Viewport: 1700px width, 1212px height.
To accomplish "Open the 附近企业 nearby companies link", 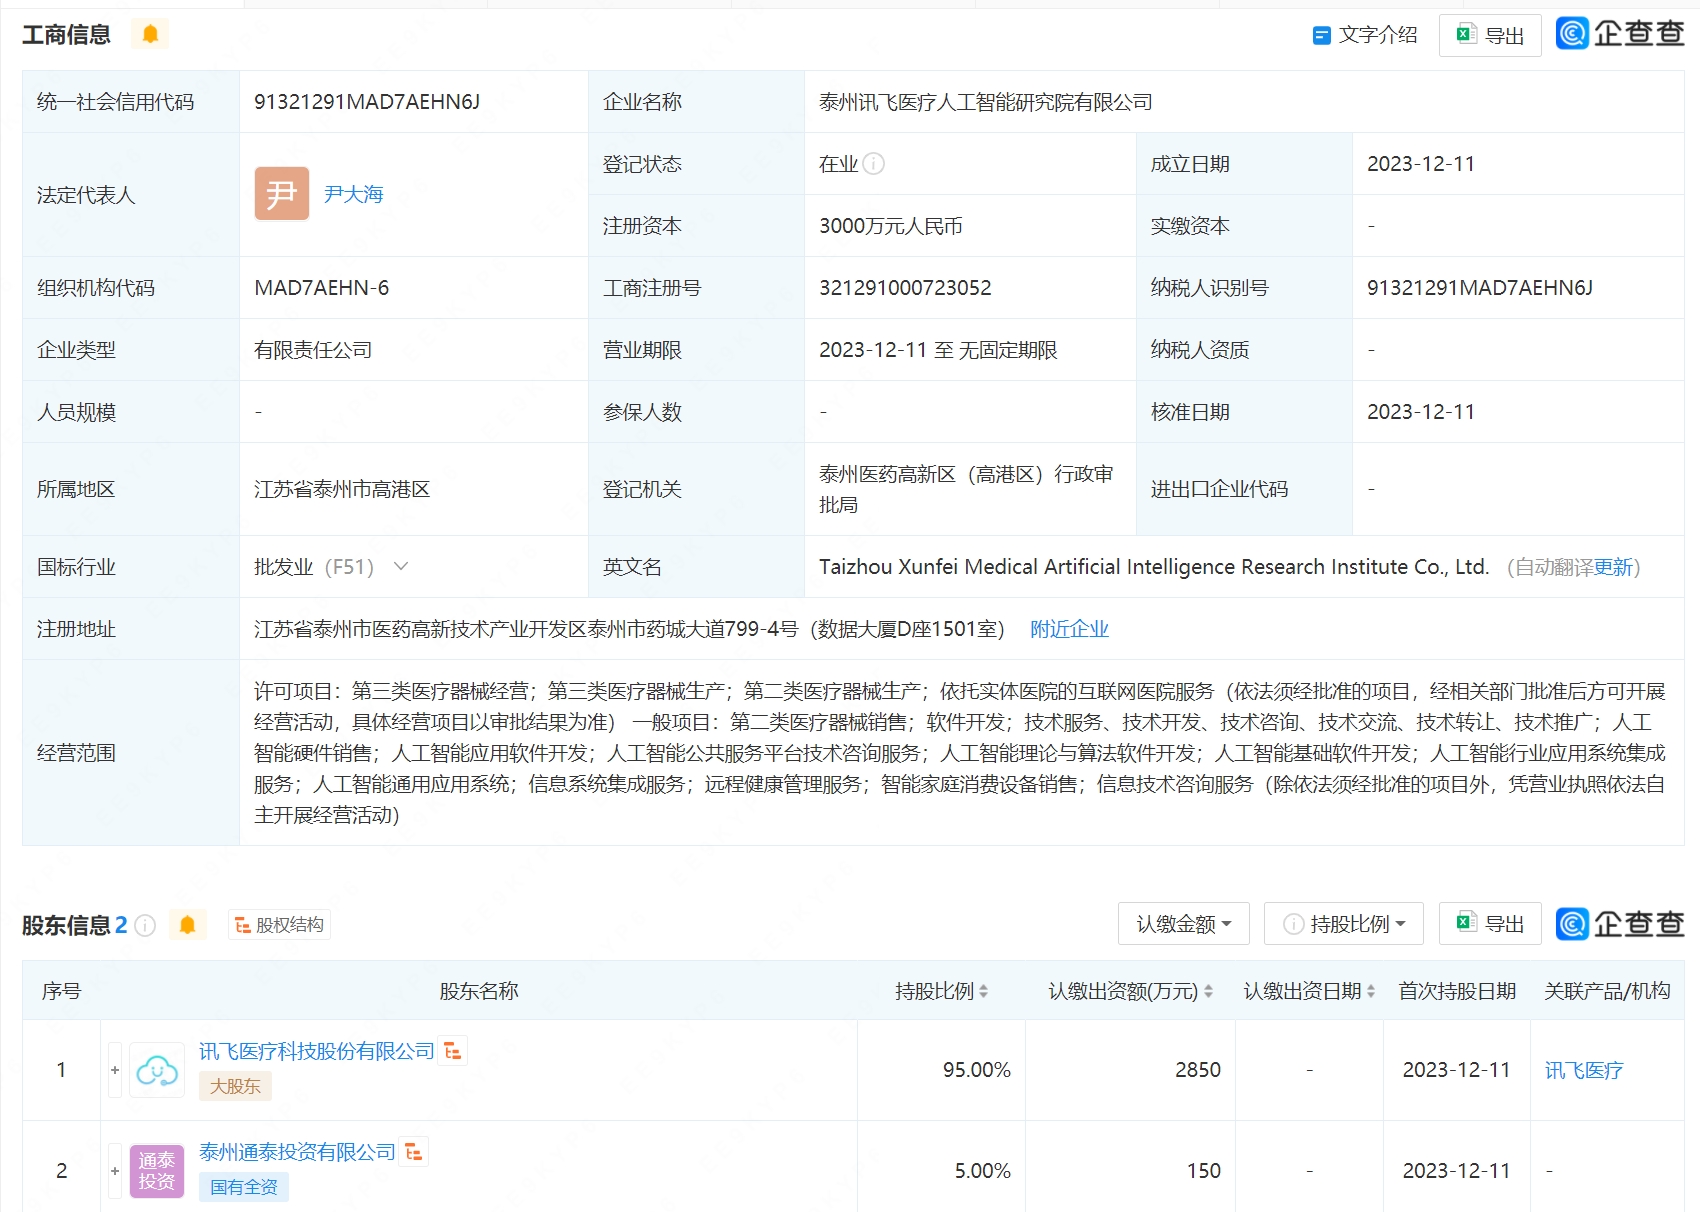I will pos(1069,629).
